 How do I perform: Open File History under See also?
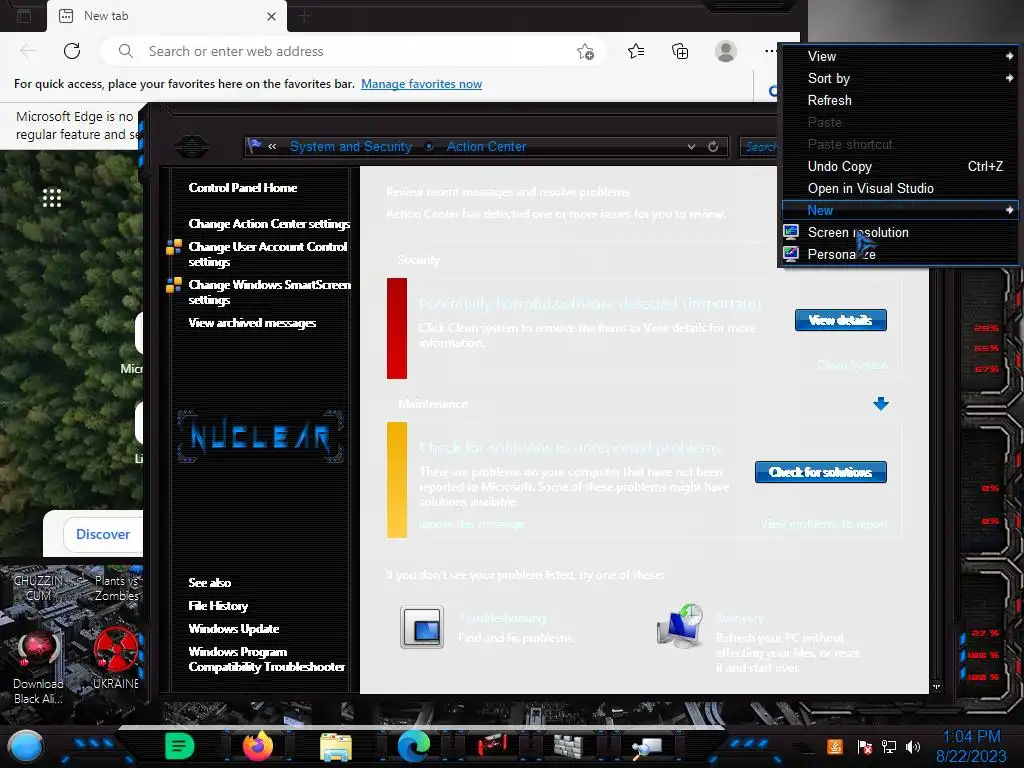click(218, 605)
